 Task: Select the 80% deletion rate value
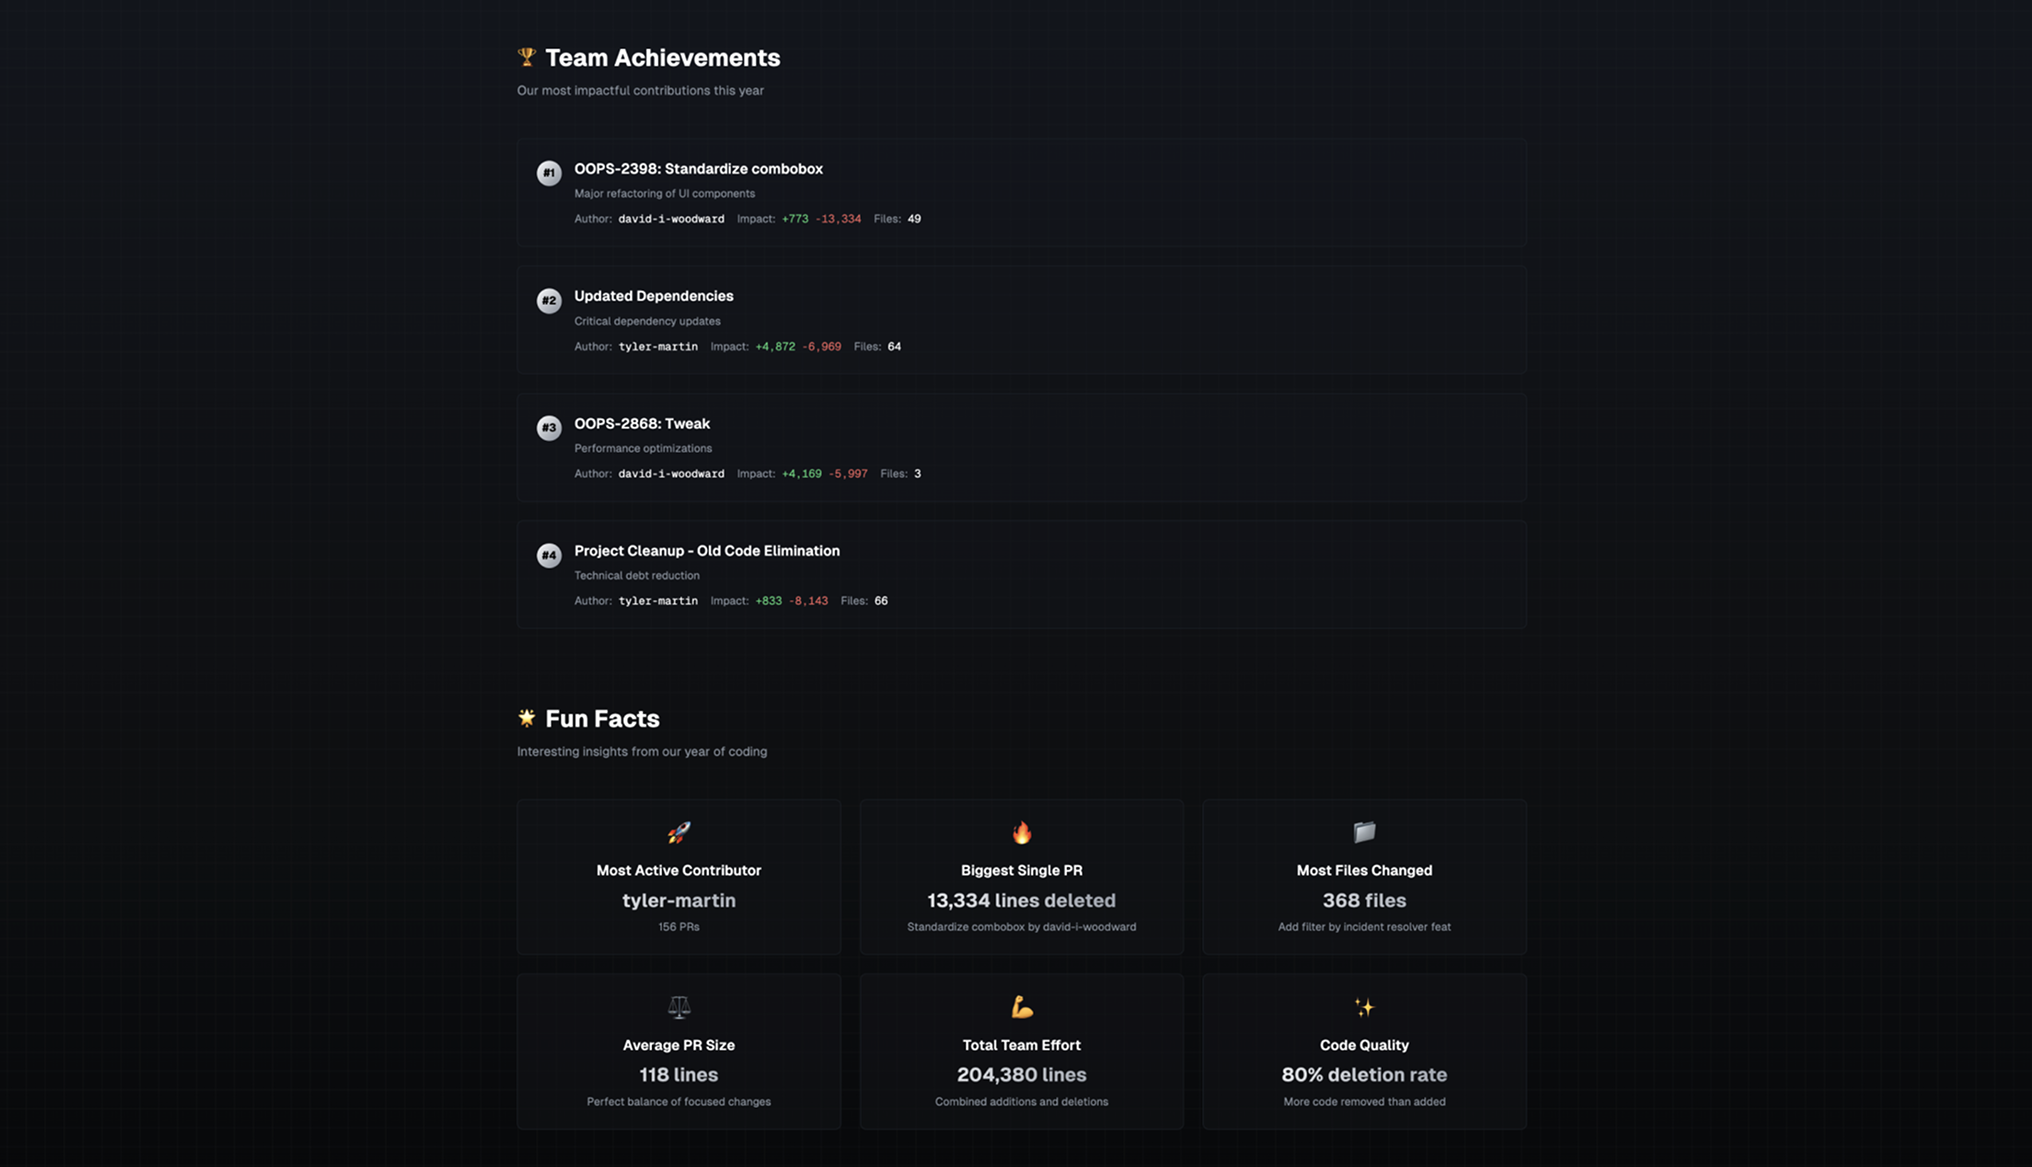(x=1364, y=1074)
